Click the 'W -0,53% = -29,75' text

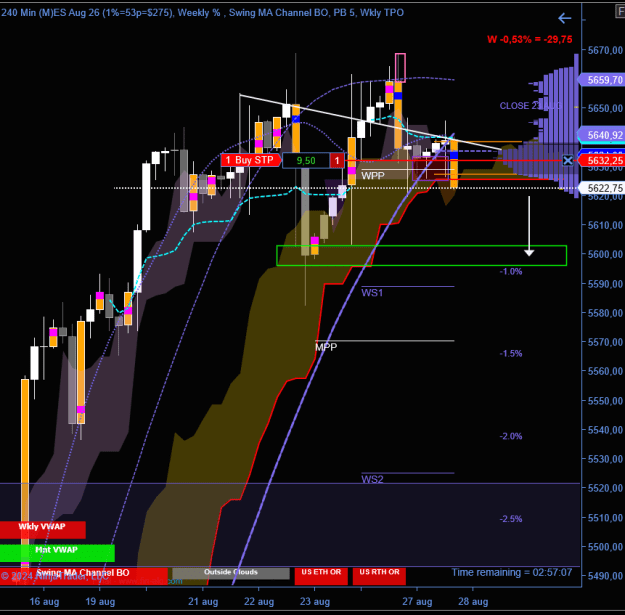pyautogui.click(x=529, y=39)
